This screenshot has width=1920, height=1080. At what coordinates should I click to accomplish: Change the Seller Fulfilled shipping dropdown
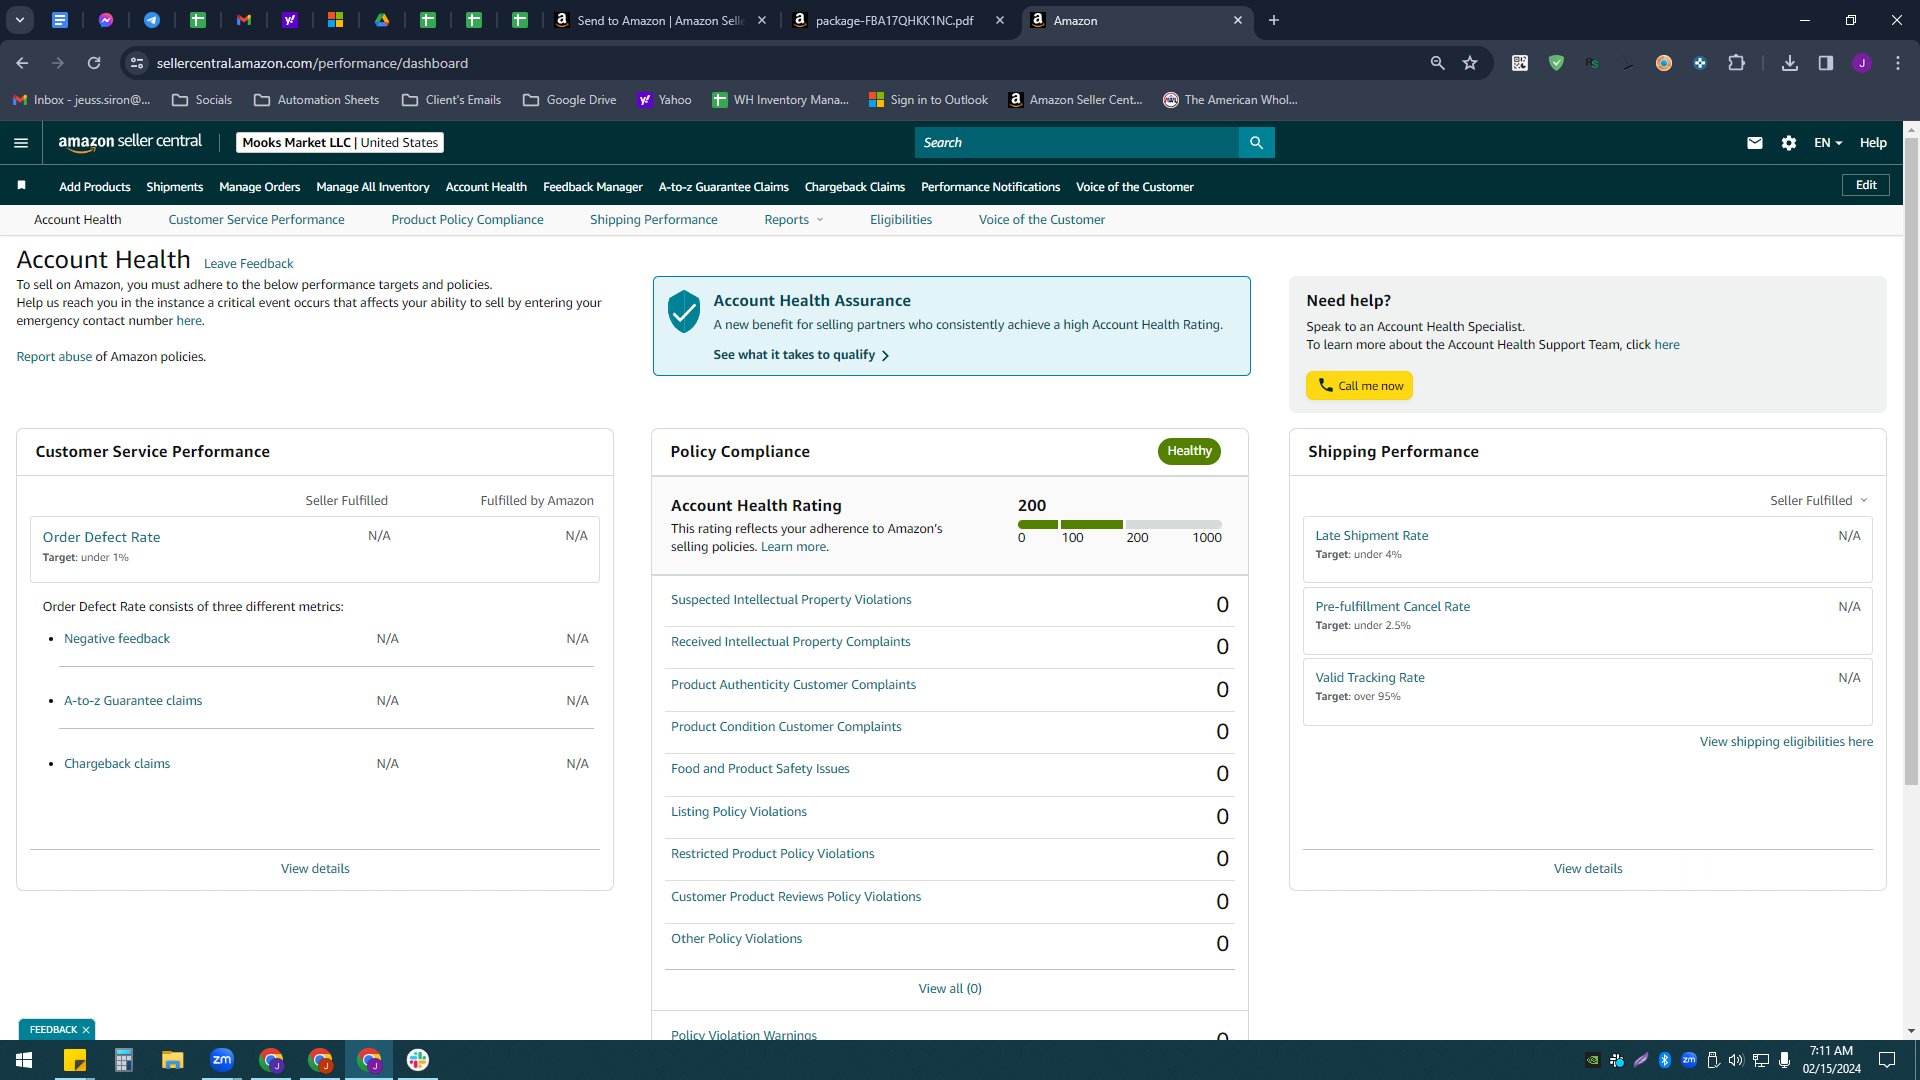[x=1818, y=501]
